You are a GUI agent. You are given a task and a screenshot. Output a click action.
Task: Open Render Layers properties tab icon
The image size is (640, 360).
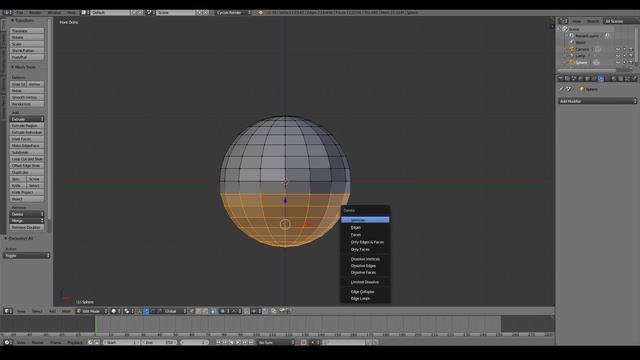point(567,78)
